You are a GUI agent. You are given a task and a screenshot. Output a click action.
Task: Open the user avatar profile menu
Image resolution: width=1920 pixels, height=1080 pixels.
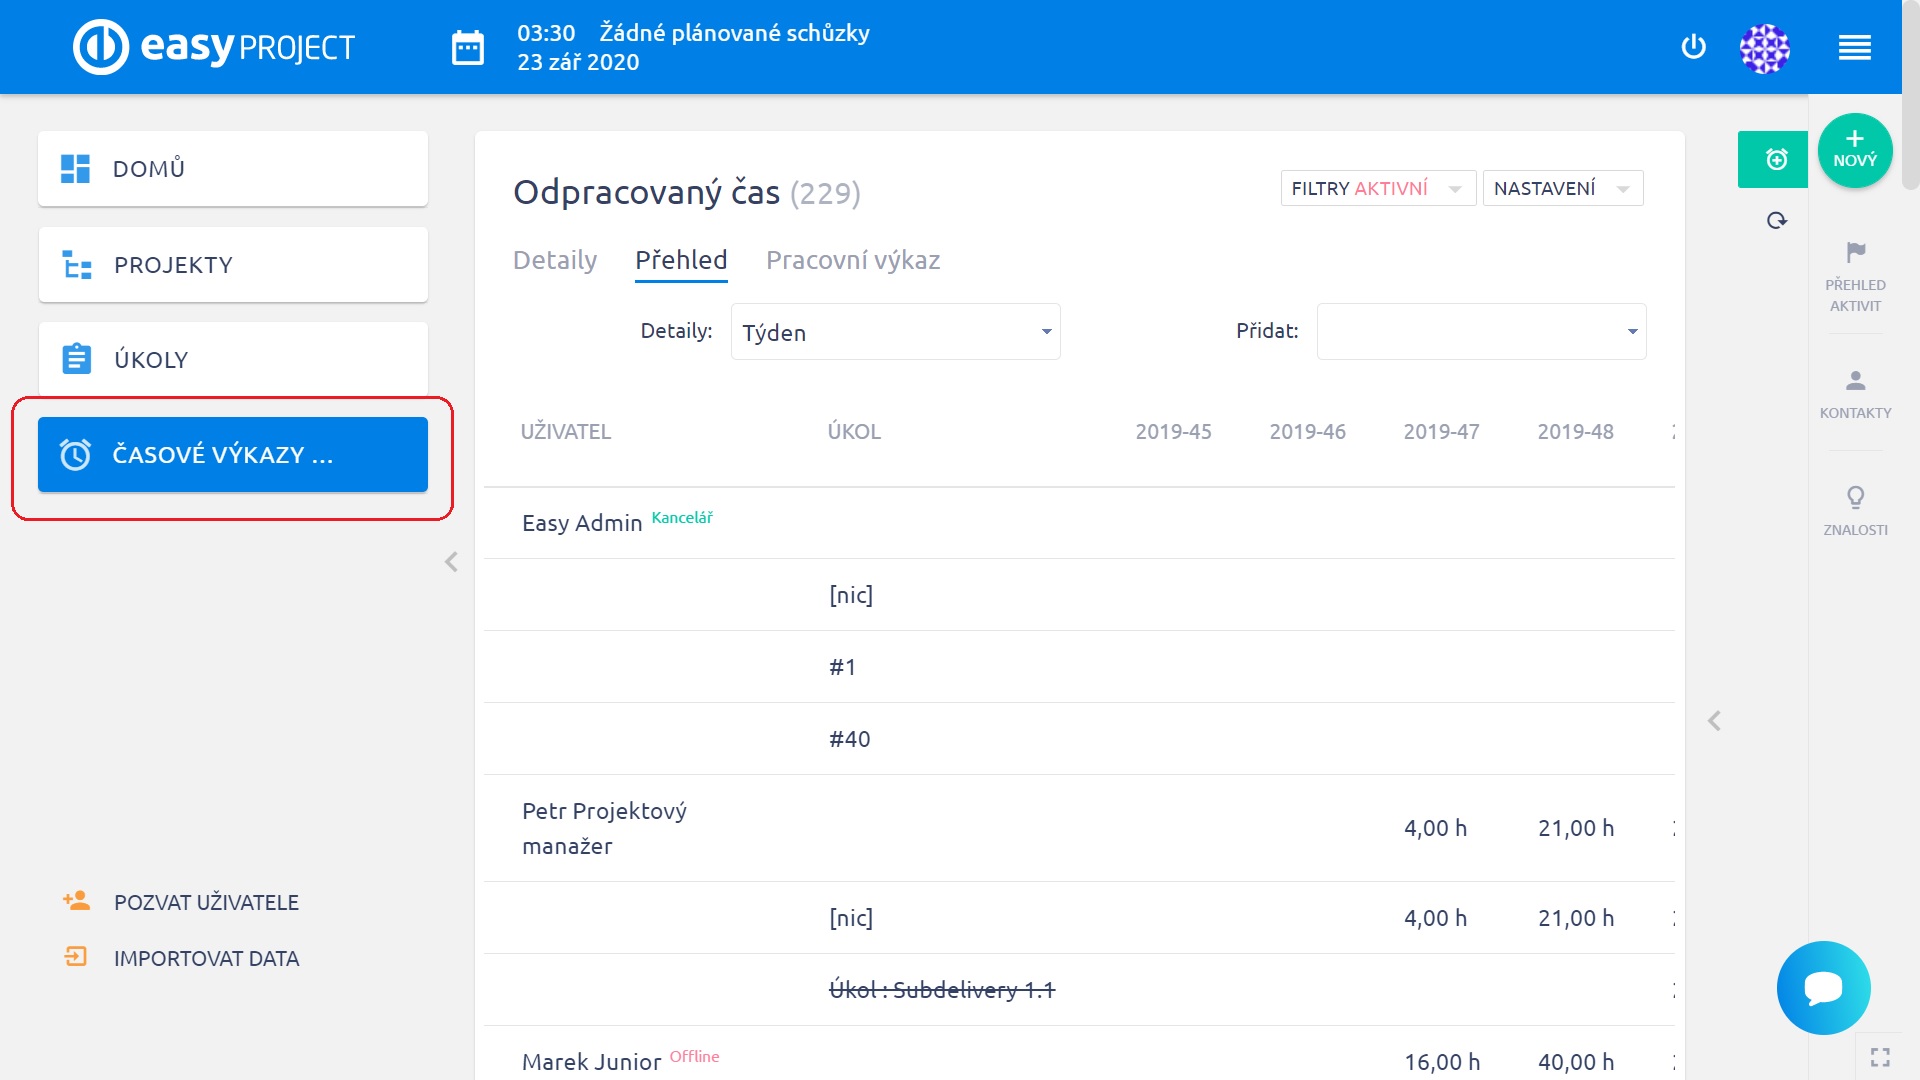(x=1764, y=48)
